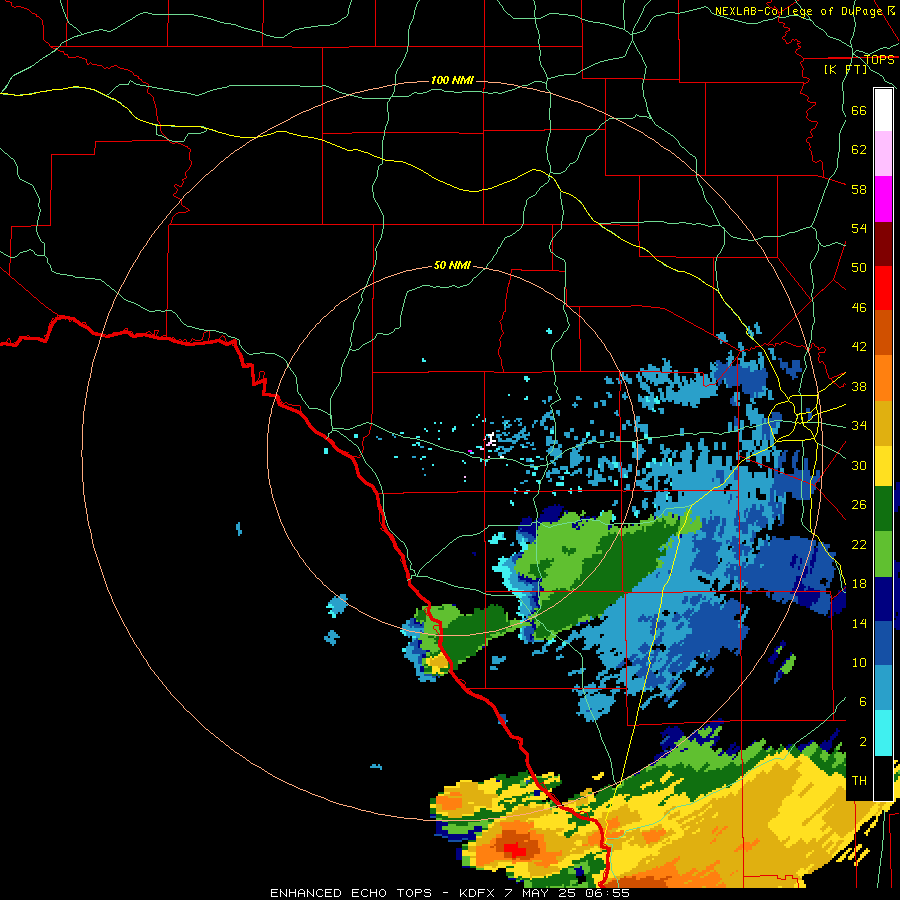
Task: Click the TH legend label
Action: click(x=859, y=781)
